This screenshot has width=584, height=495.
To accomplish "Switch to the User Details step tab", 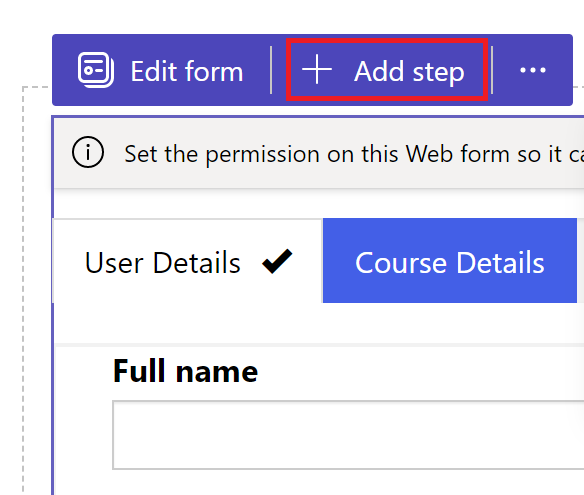I will click(188, 261).
